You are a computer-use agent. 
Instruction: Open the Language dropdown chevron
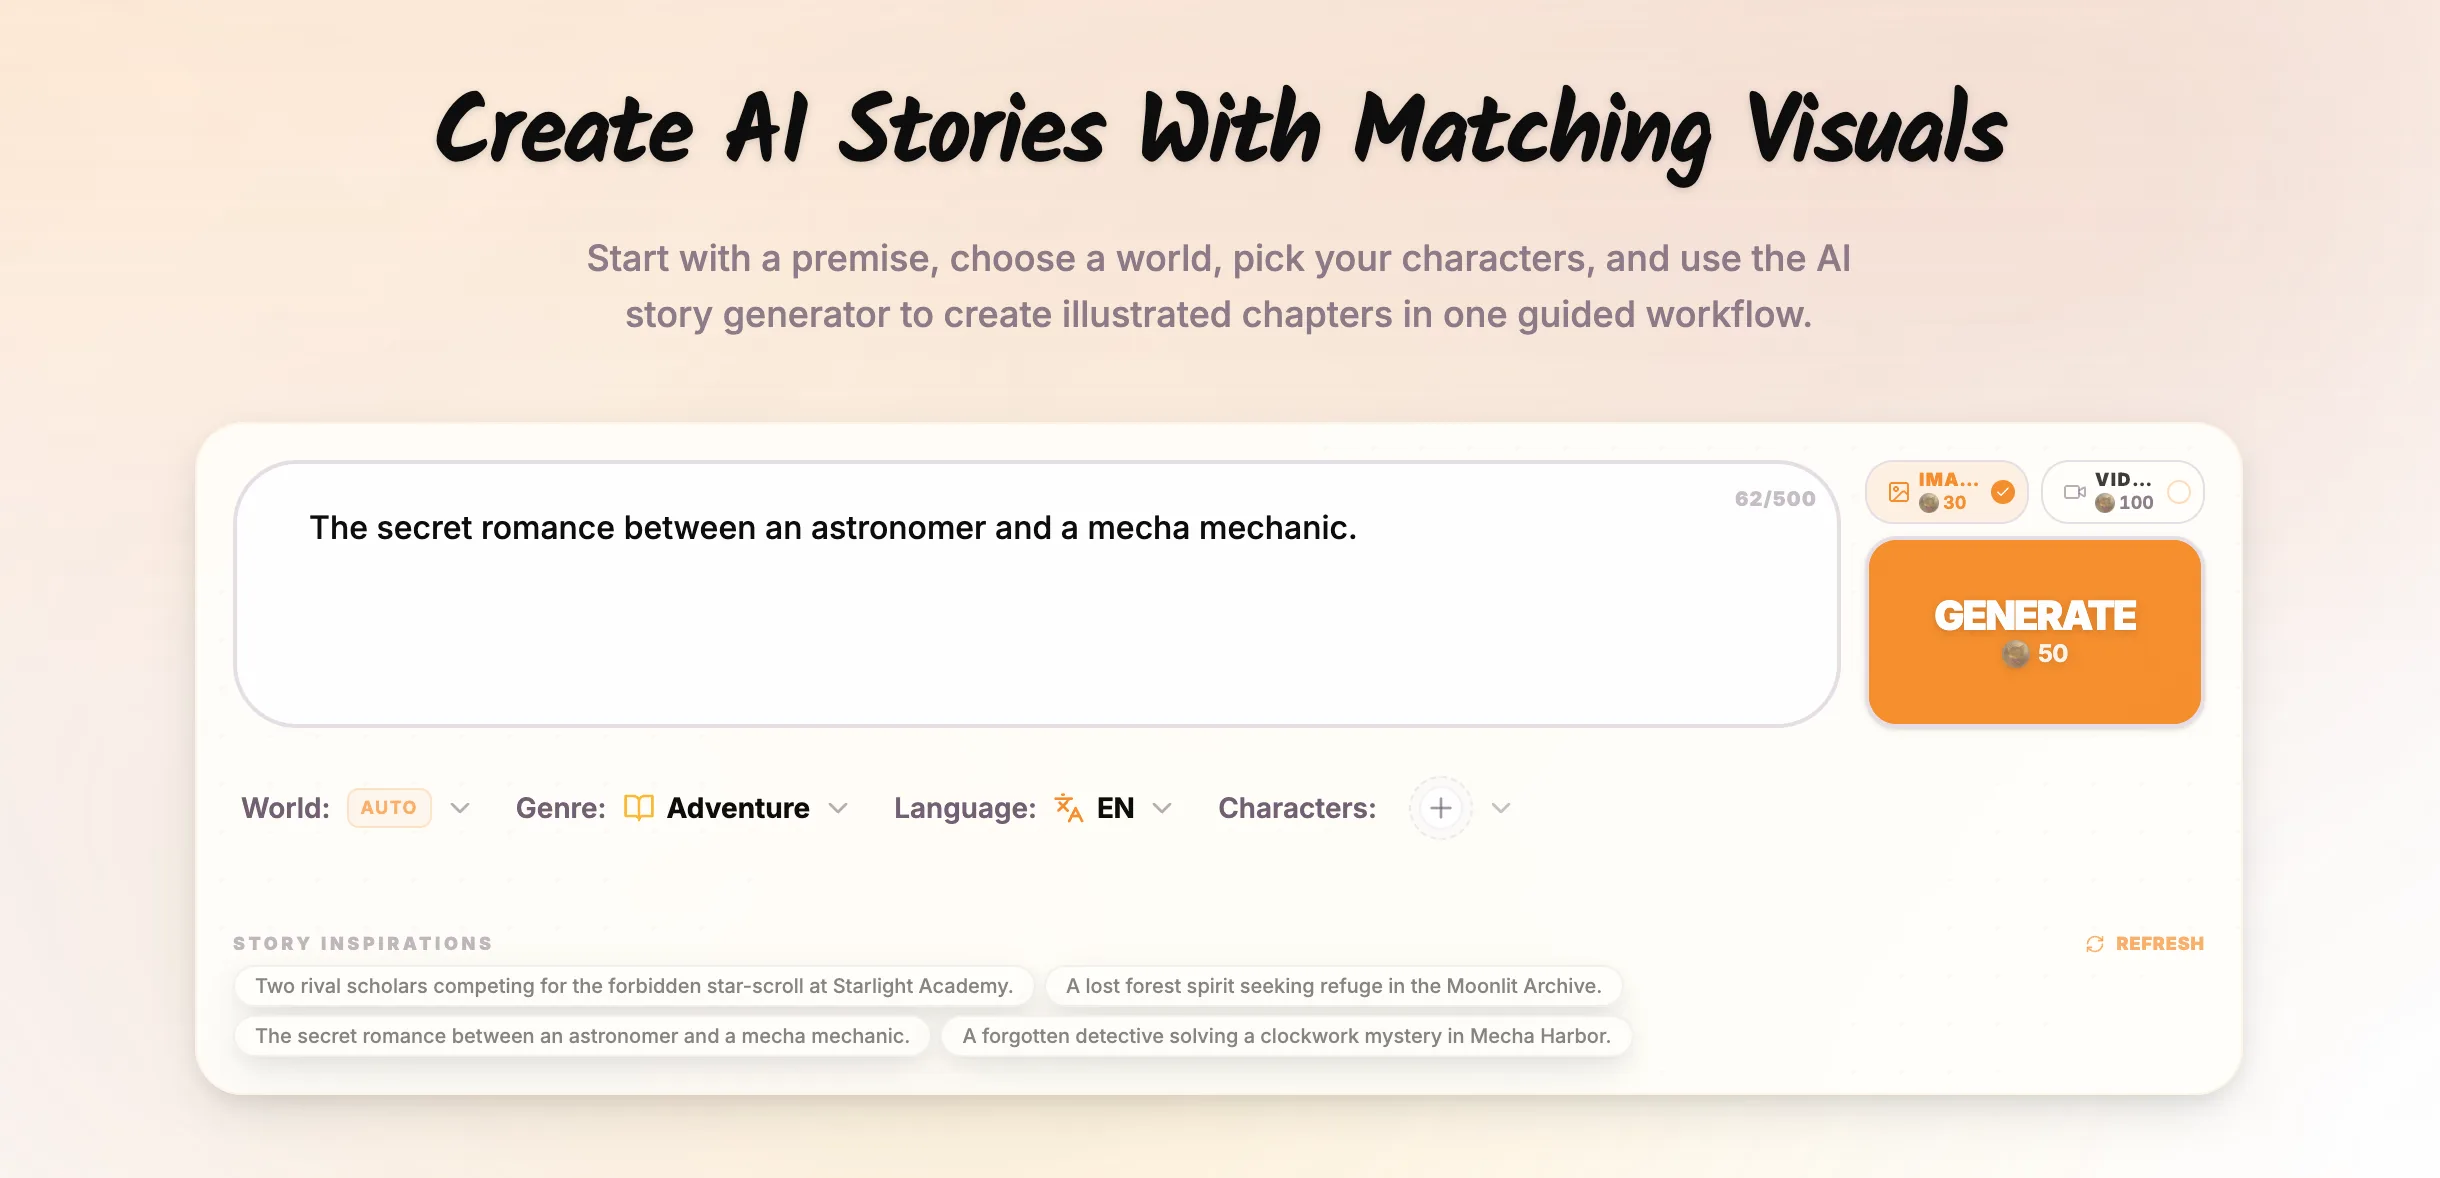1162,808
